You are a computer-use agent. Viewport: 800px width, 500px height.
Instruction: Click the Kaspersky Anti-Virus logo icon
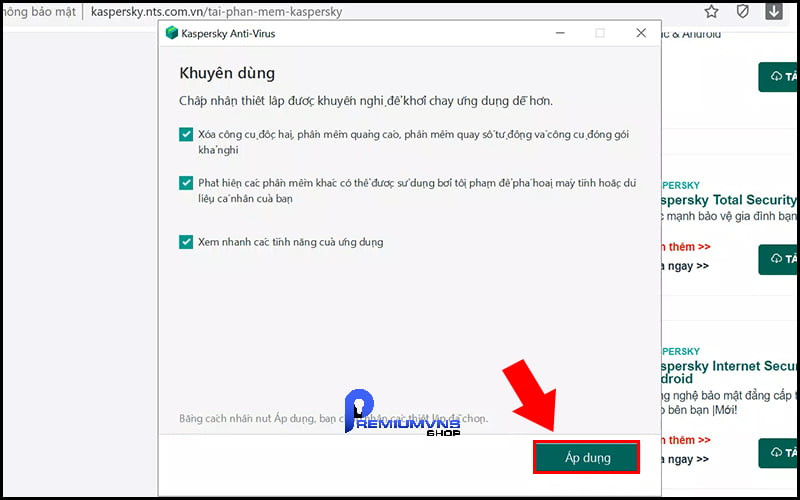[x=172, y=33]
